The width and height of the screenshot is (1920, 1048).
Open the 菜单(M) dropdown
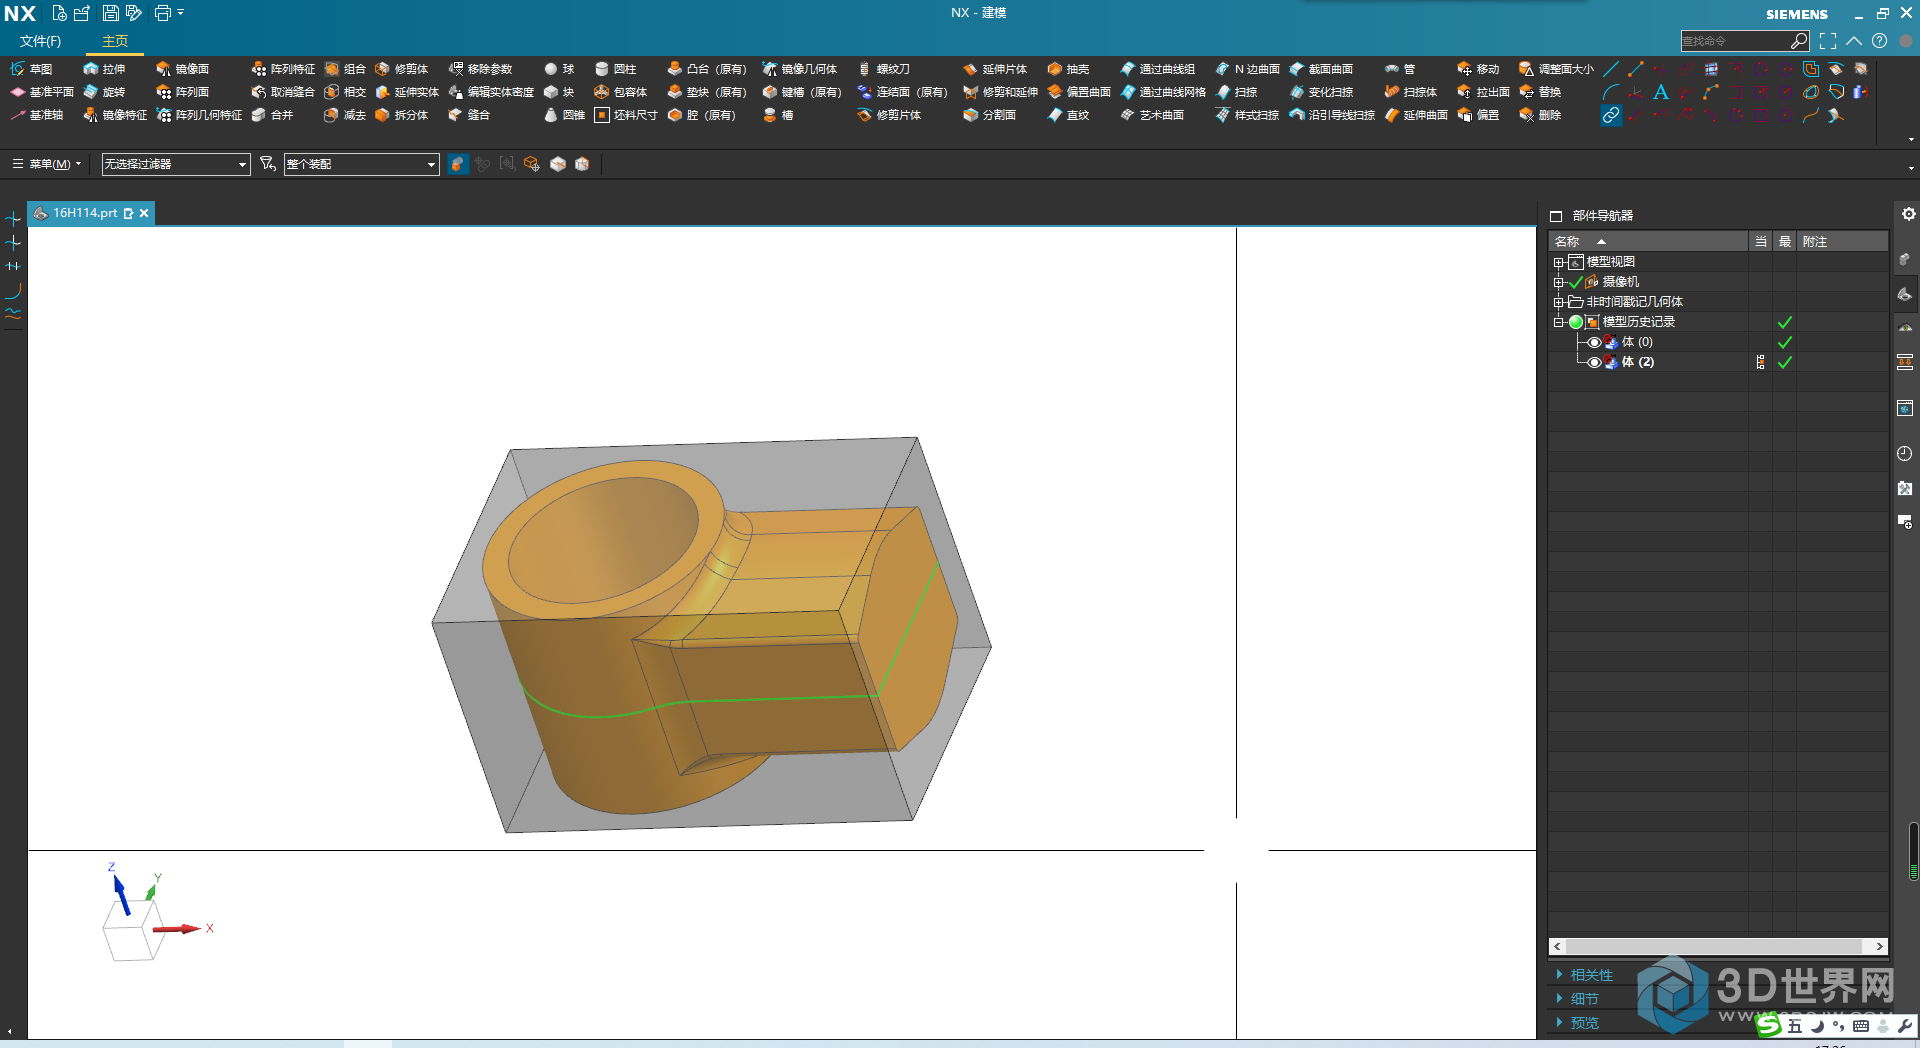click(47, 164)
